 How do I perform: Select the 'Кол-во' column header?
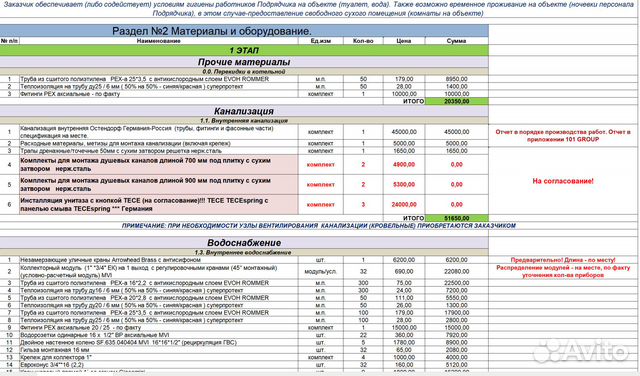click(x=363, y=41)
